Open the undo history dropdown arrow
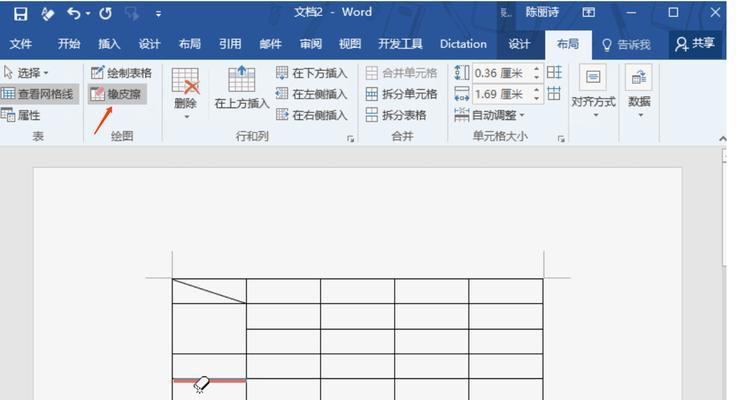Screen dimensions: 736x400 point(88,14)
